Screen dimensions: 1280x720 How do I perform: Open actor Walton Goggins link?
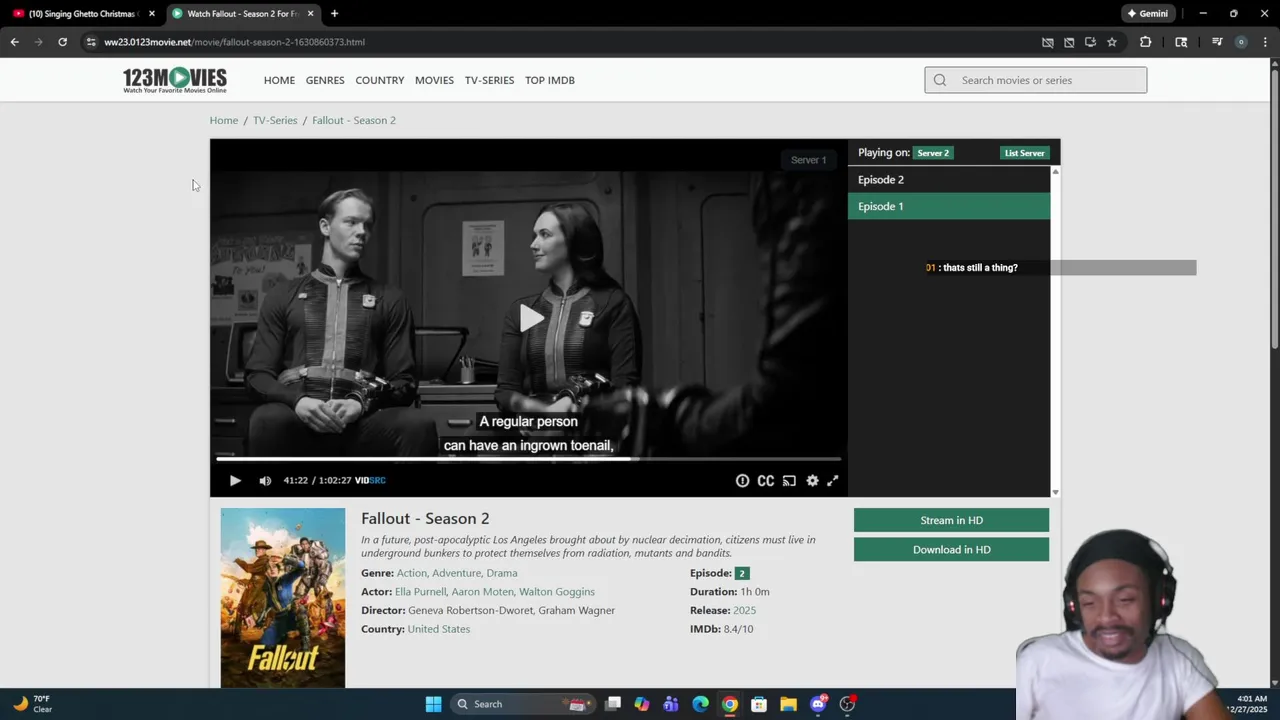point(557,592)
